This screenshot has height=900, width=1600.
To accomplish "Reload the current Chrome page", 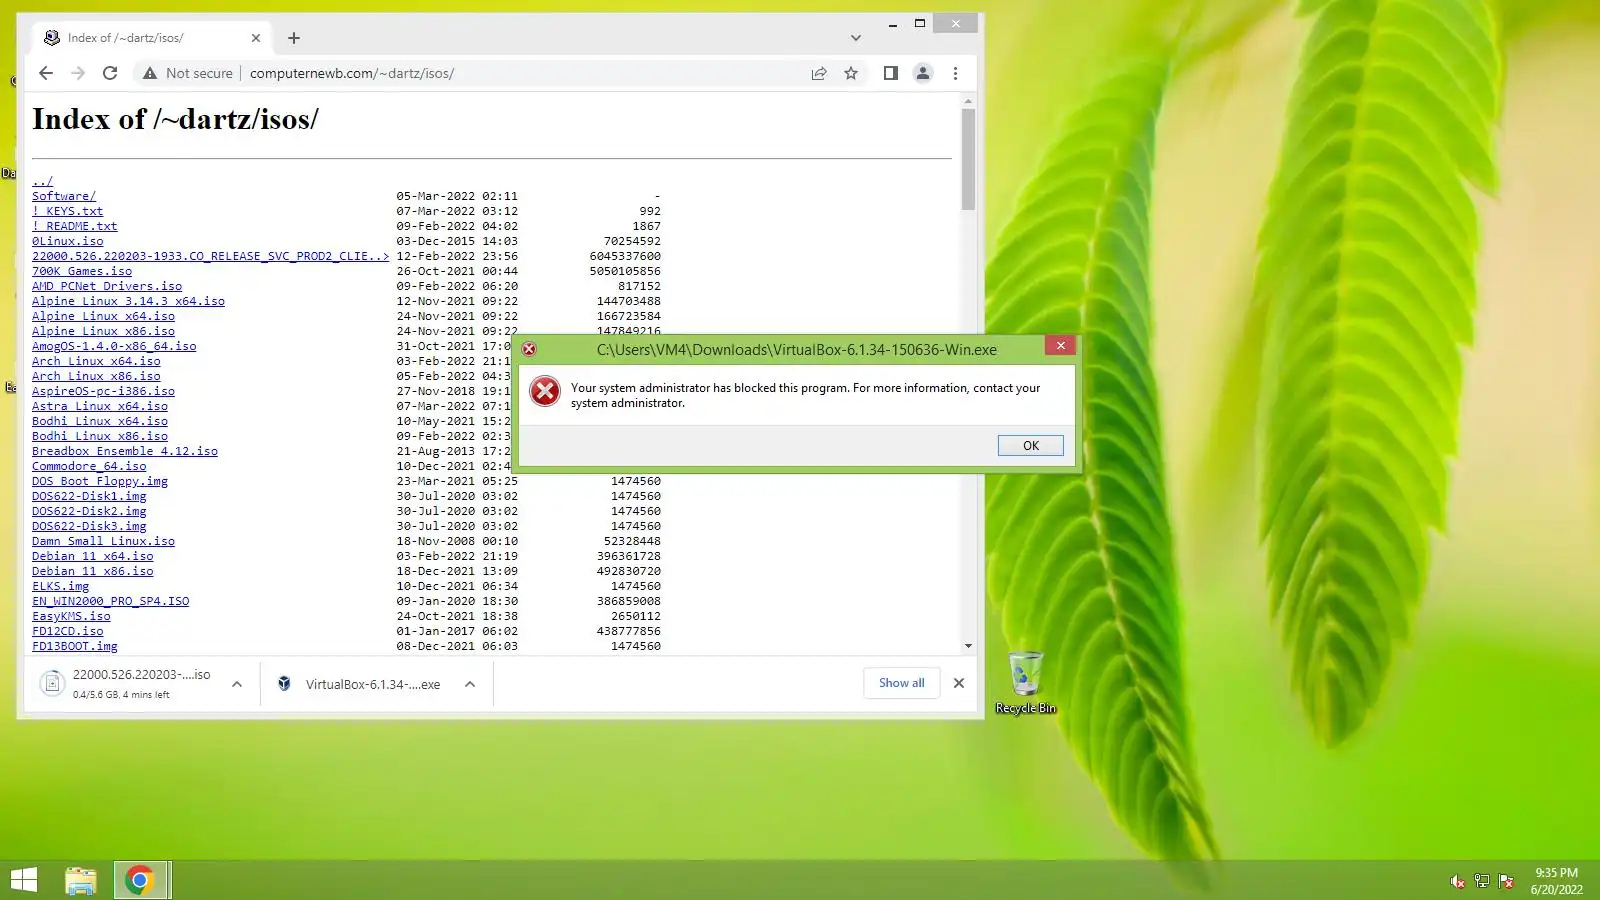I will (110, 73).
